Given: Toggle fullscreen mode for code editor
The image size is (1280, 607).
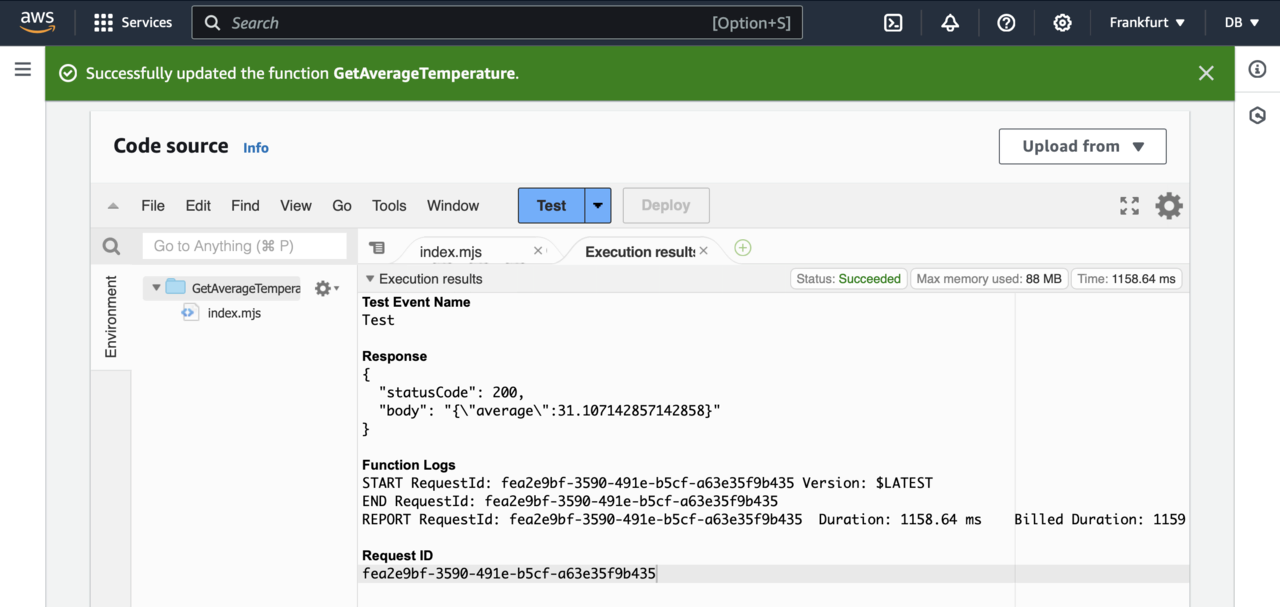Looking at the screenshot, I should [1129, 206].
